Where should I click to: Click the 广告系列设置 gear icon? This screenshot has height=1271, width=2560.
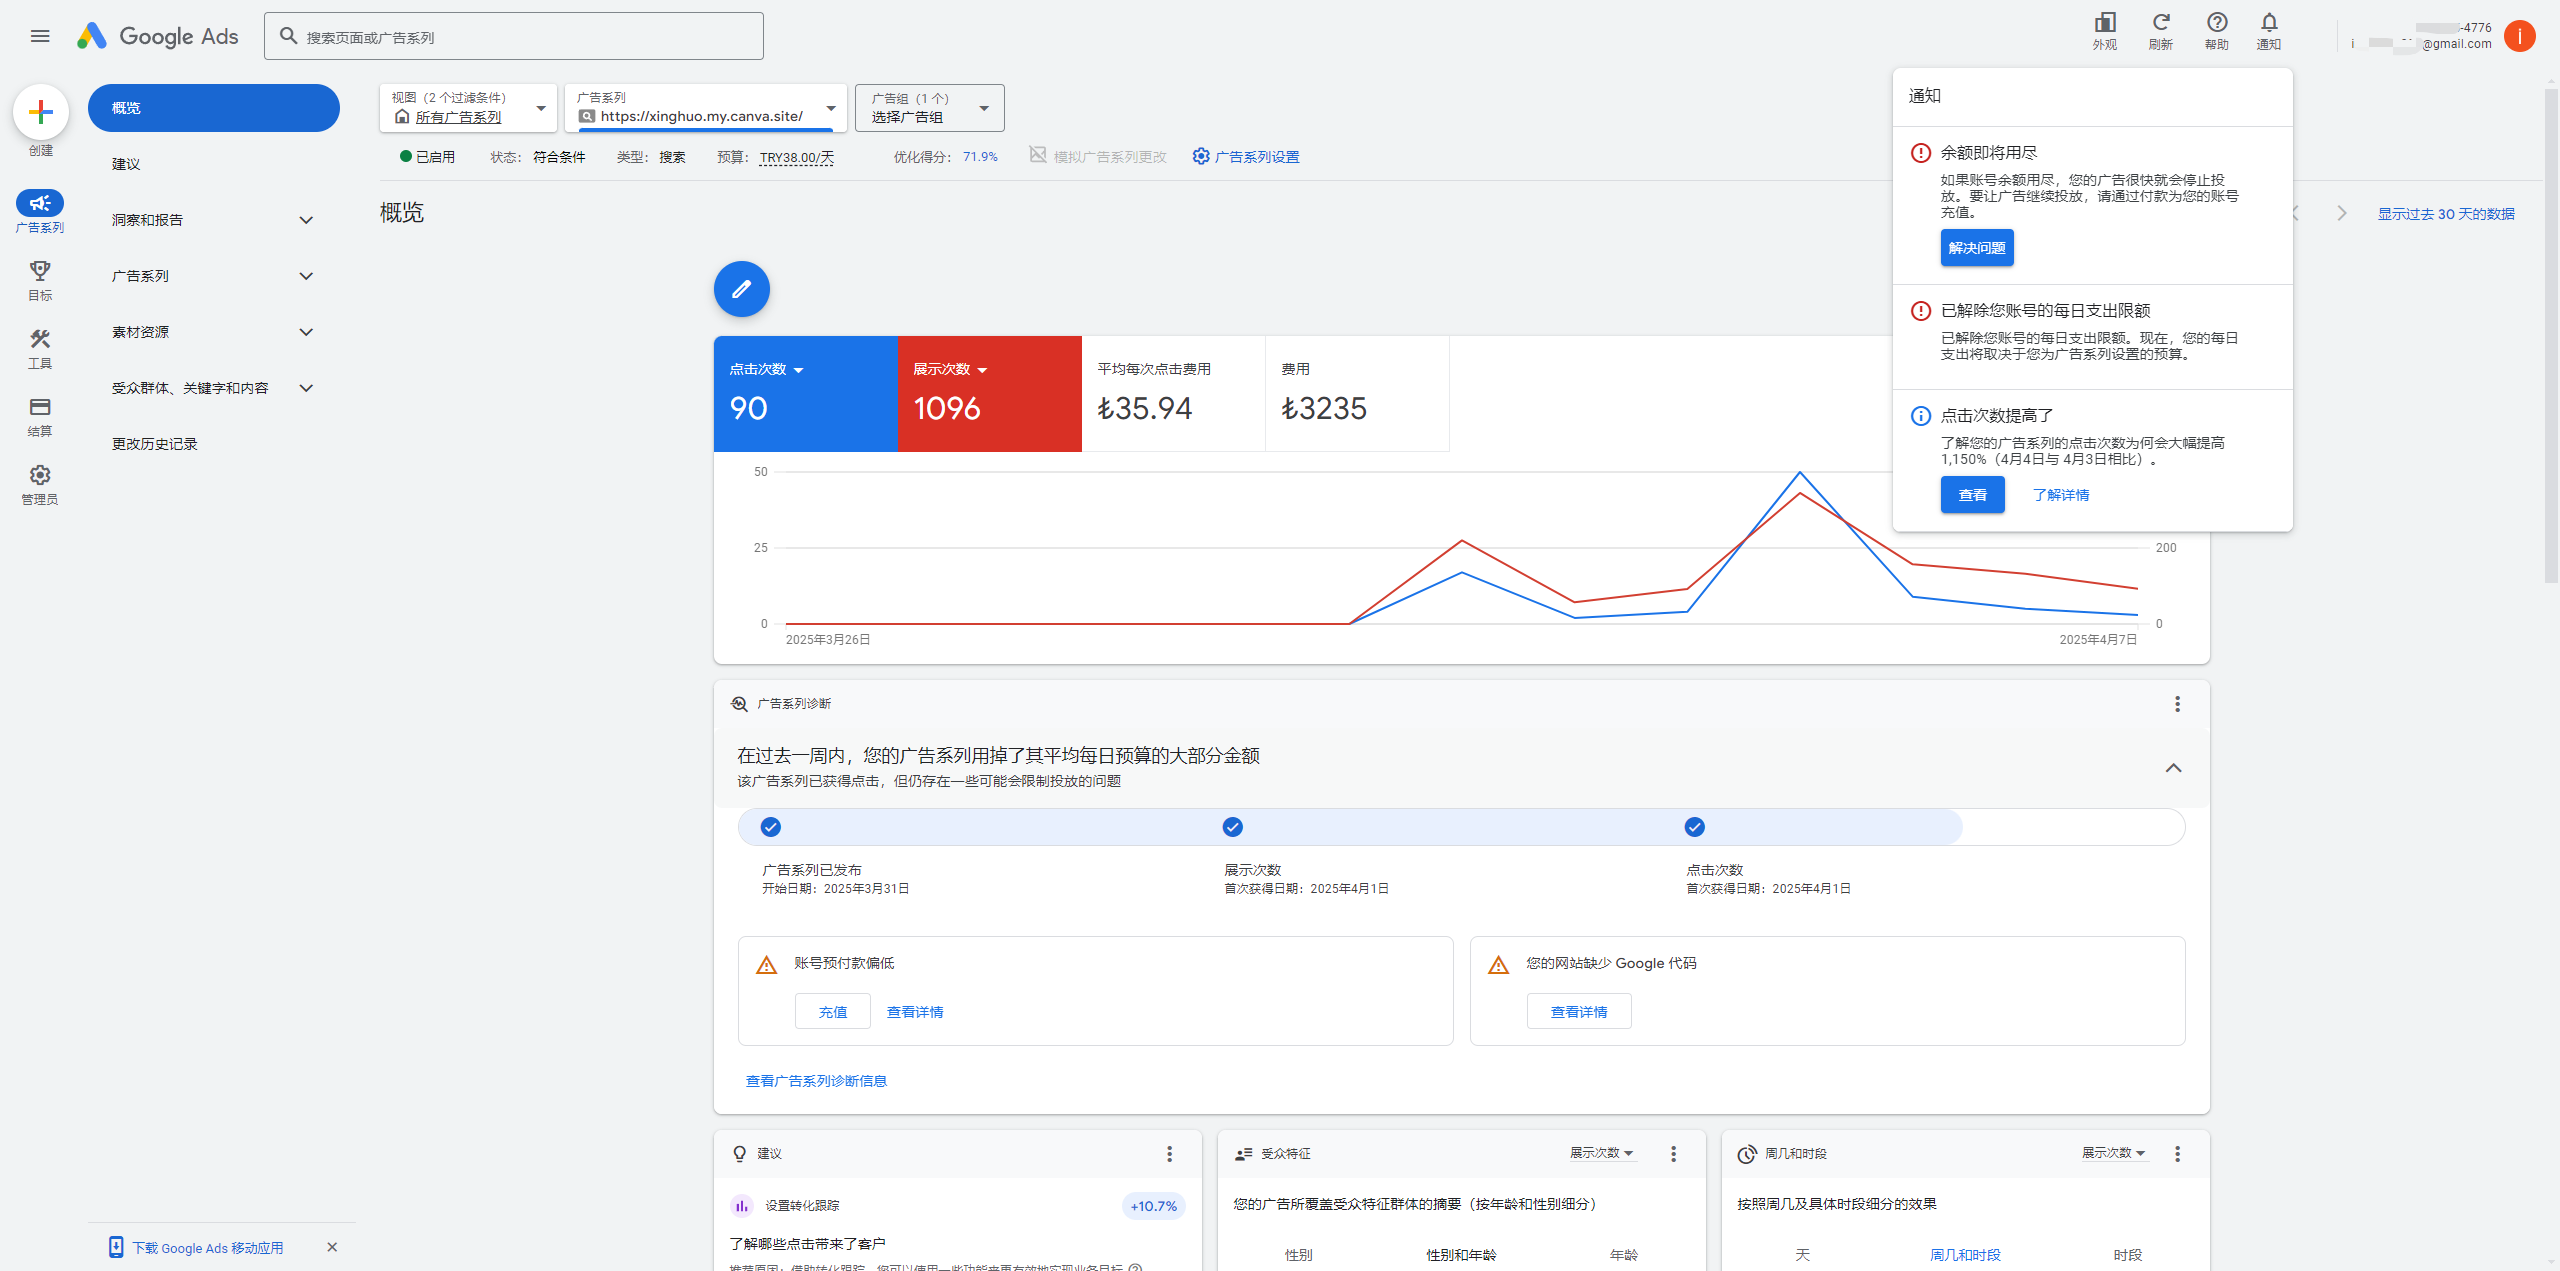1201,156
